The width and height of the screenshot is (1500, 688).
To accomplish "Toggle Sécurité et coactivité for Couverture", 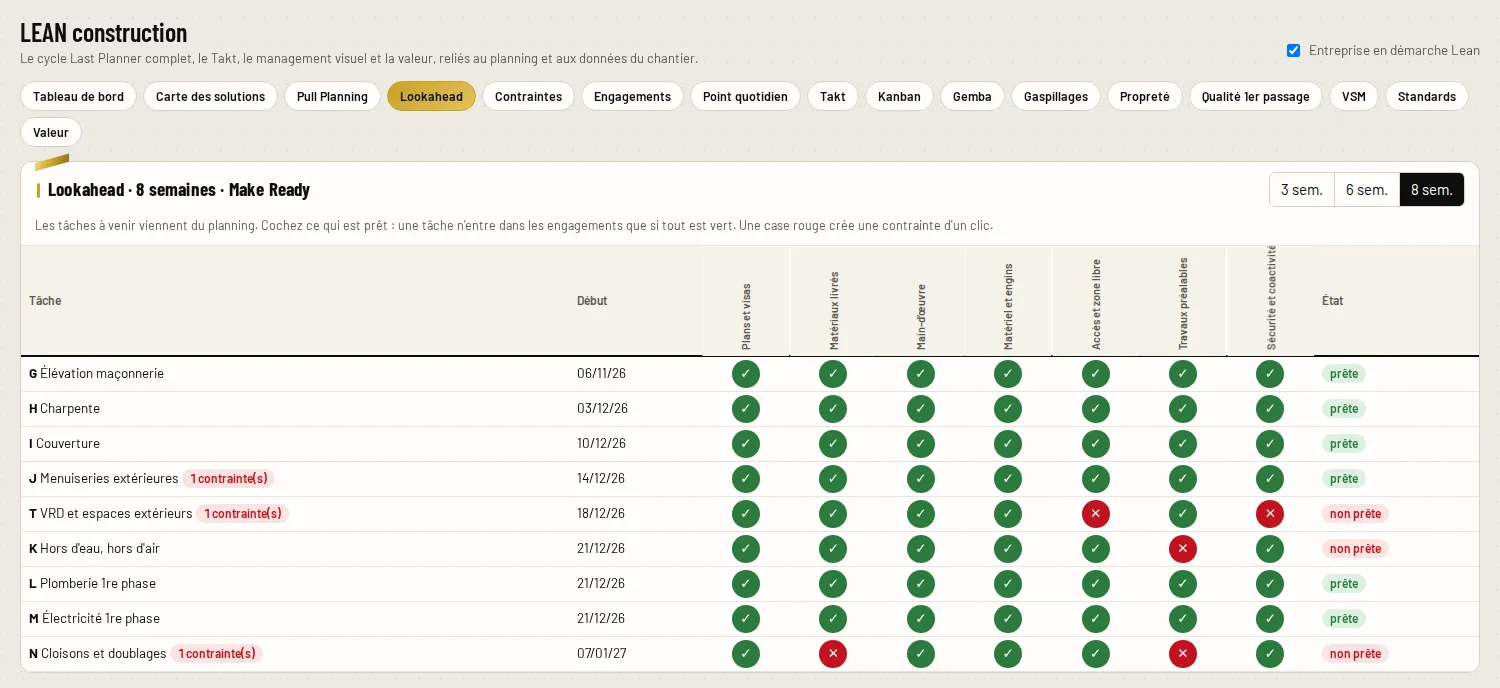I will [x=1270, y=444].
